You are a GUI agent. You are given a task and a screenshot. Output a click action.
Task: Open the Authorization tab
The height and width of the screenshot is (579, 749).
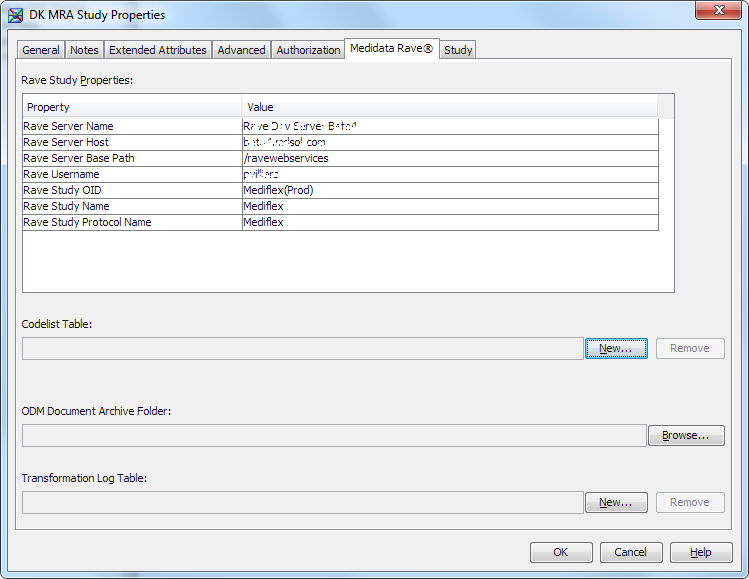coord(308,50)
